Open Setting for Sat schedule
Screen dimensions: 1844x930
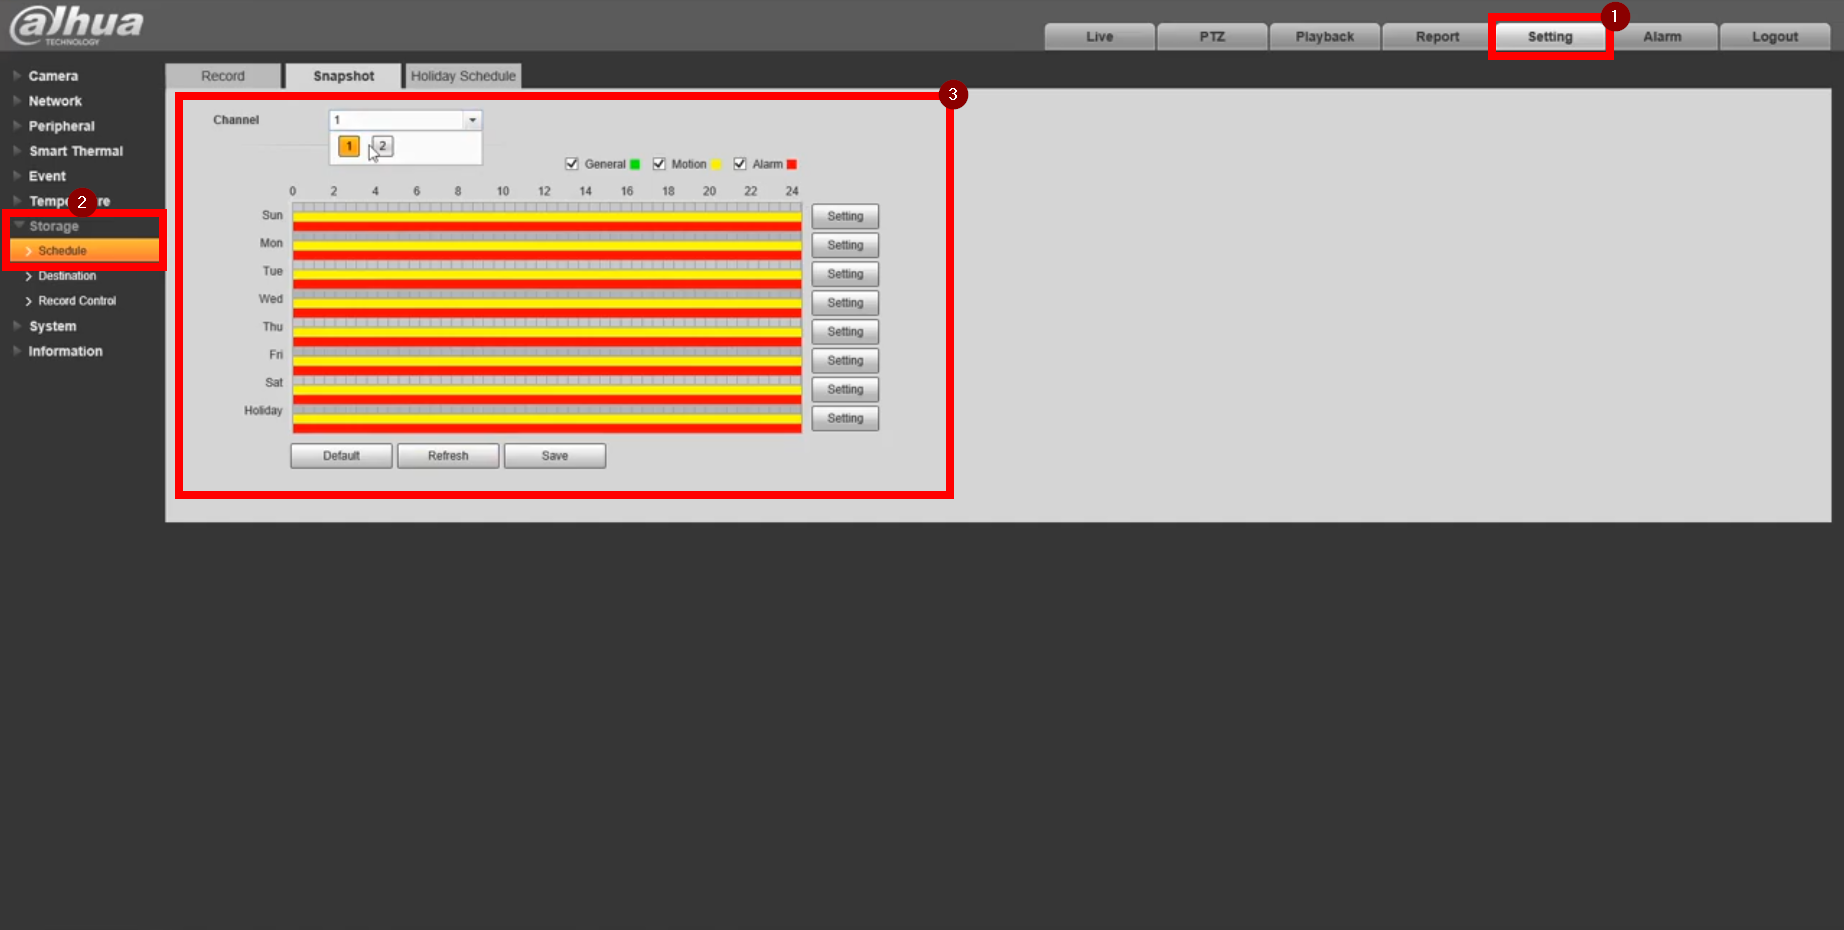click(845, 390)
